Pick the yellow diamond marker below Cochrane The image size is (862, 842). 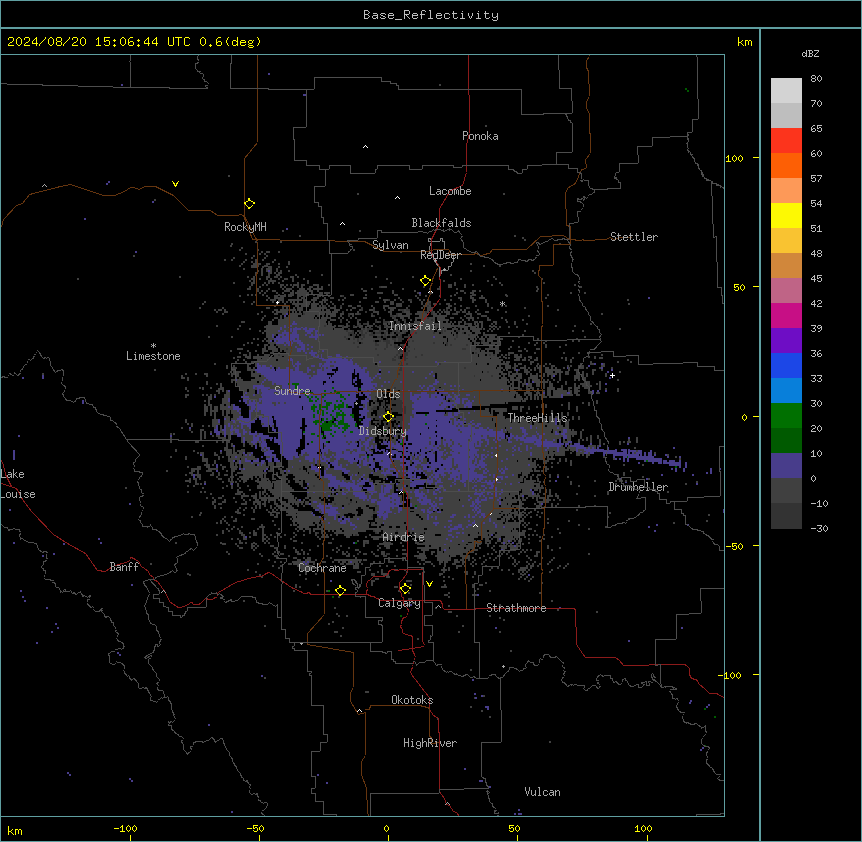(340, 591)
